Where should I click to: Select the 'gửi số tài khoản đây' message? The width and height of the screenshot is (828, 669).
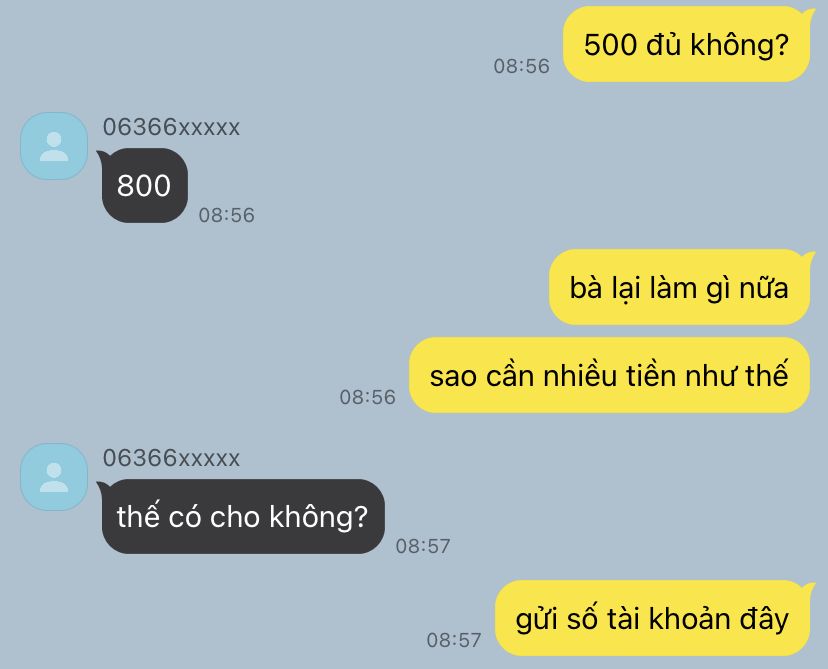(653, 618)
